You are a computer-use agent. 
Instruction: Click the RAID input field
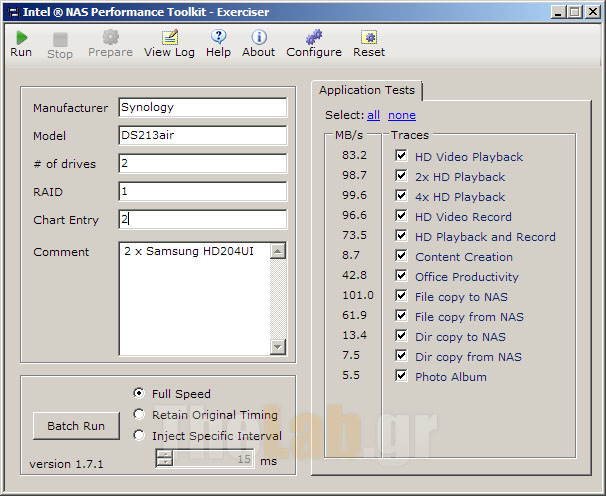(203, 191)
